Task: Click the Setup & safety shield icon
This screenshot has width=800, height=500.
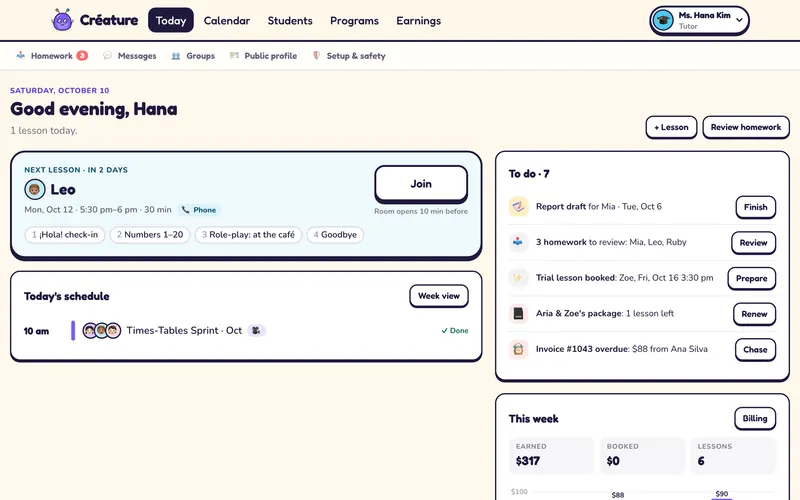Action: [x=316, y=55]
